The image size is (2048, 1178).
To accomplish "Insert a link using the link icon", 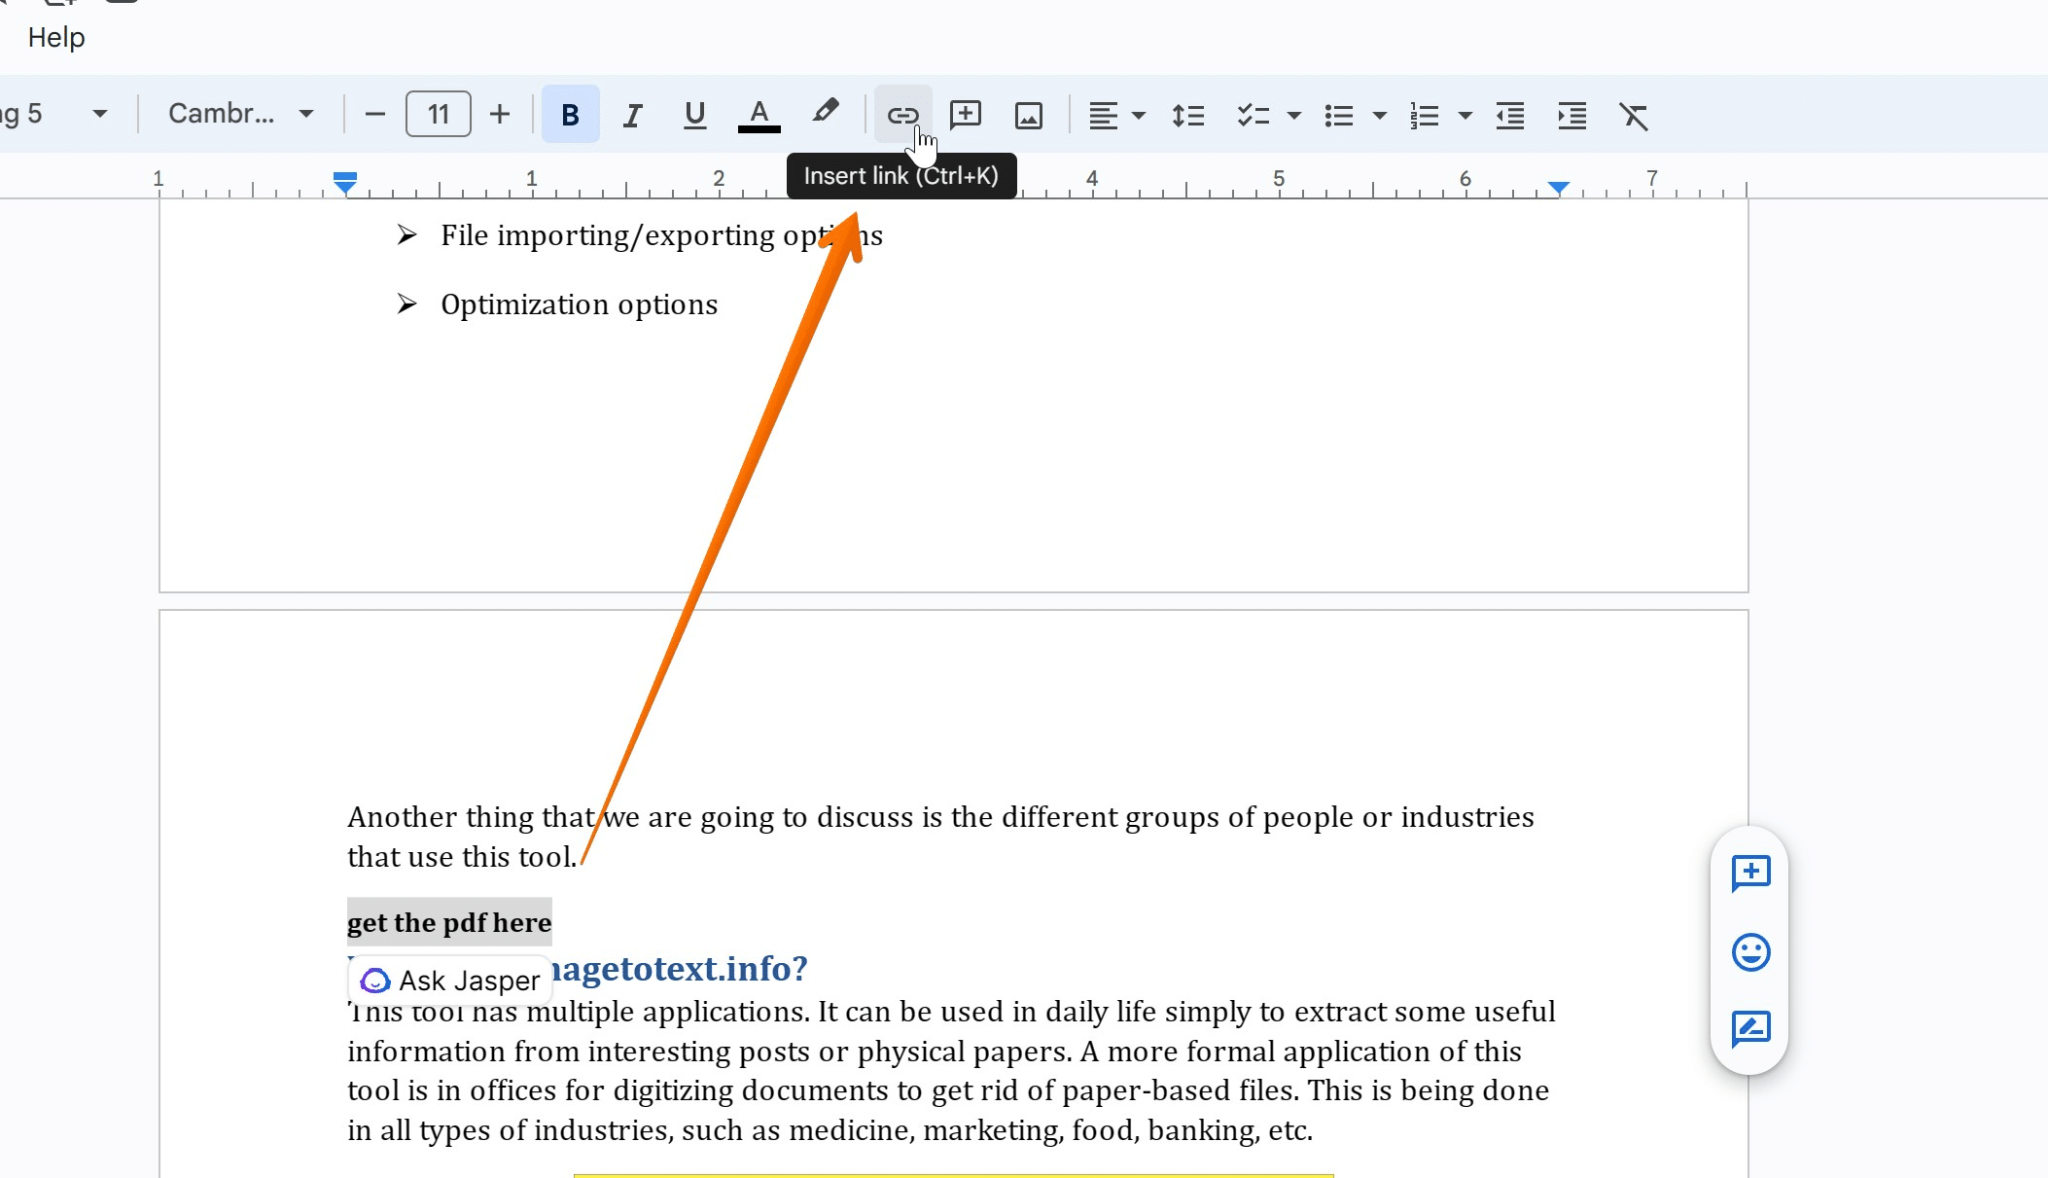I will tap(901, 114).
